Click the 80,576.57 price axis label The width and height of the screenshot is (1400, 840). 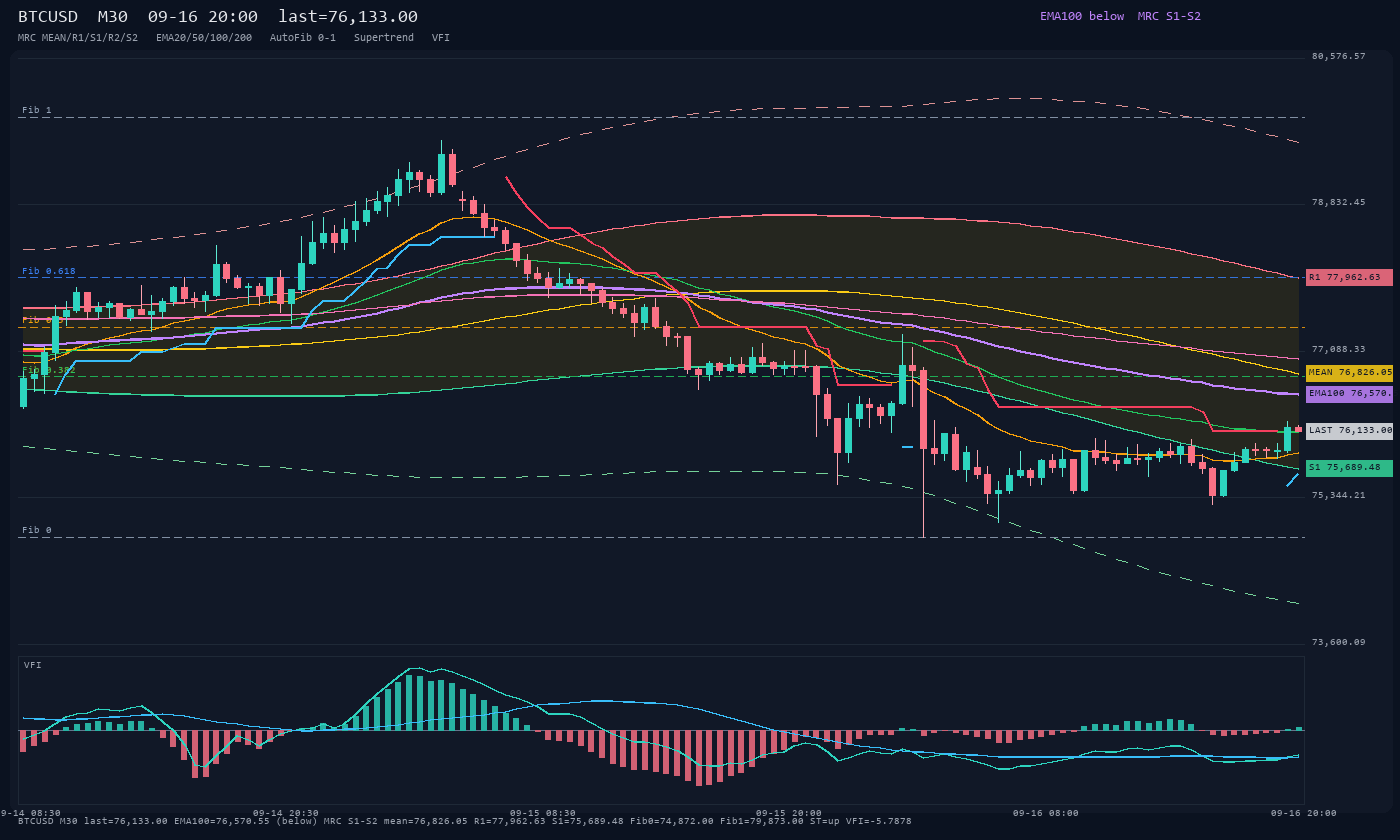point(1338,56)
